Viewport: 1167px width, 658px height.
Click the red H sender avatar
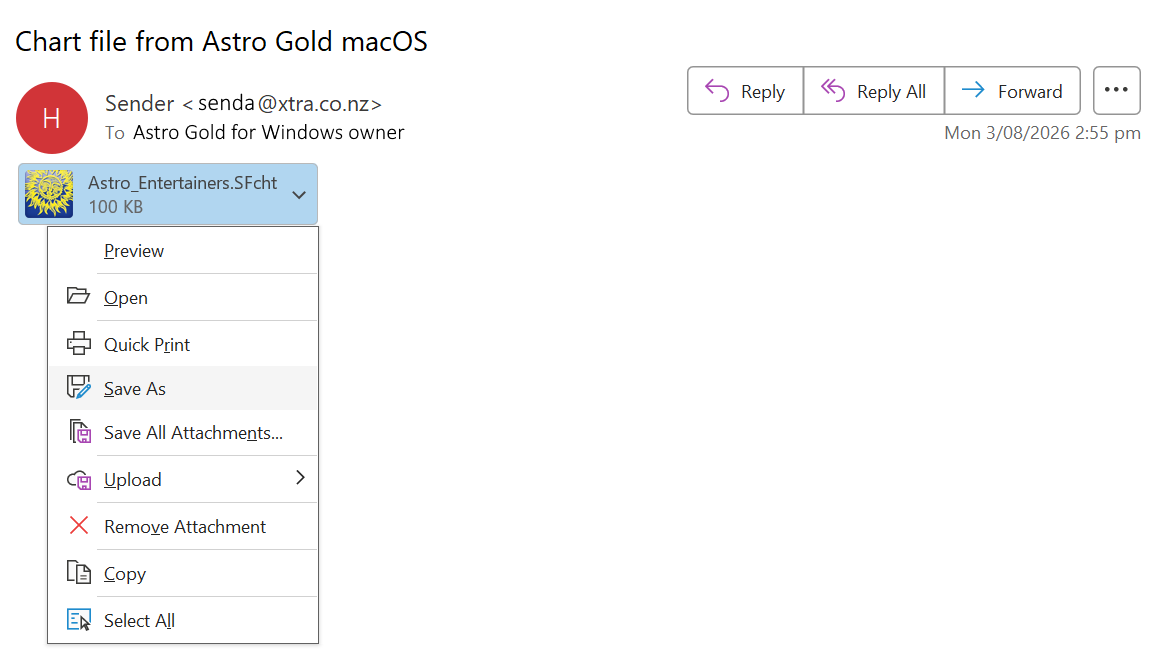pyautogui.click(x=51, y=118)
